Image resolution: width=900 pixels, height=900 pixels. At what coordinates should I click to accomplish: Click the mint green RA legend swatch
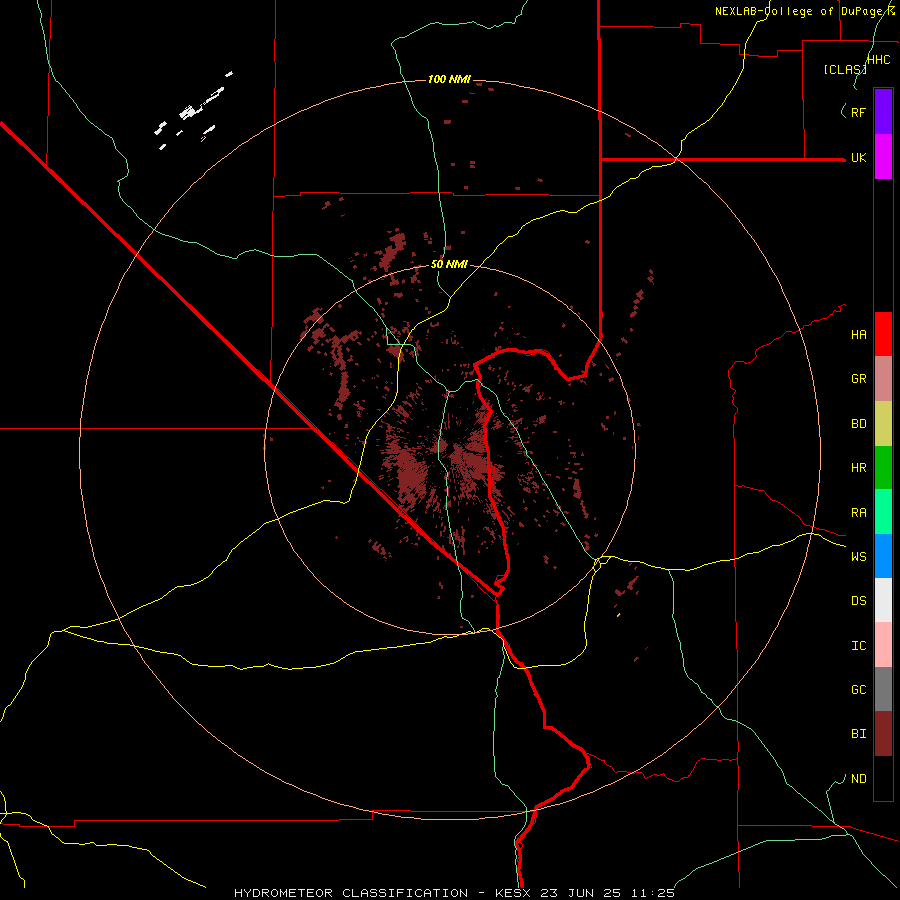(x=883, y=512)
